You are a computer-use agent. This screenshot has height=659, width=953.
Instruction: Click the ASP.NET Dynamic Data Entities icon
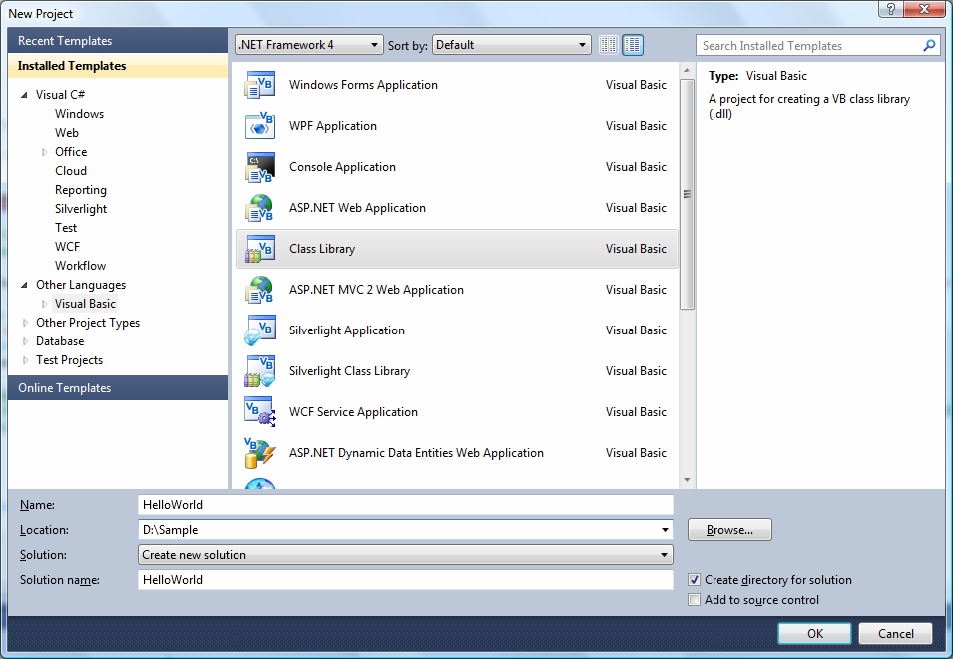[260, 453]
